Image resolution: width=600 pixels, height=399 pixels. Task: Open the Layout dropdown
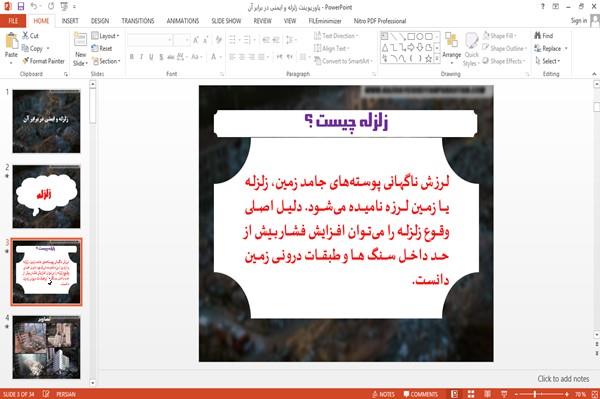(x=106, y=36)
